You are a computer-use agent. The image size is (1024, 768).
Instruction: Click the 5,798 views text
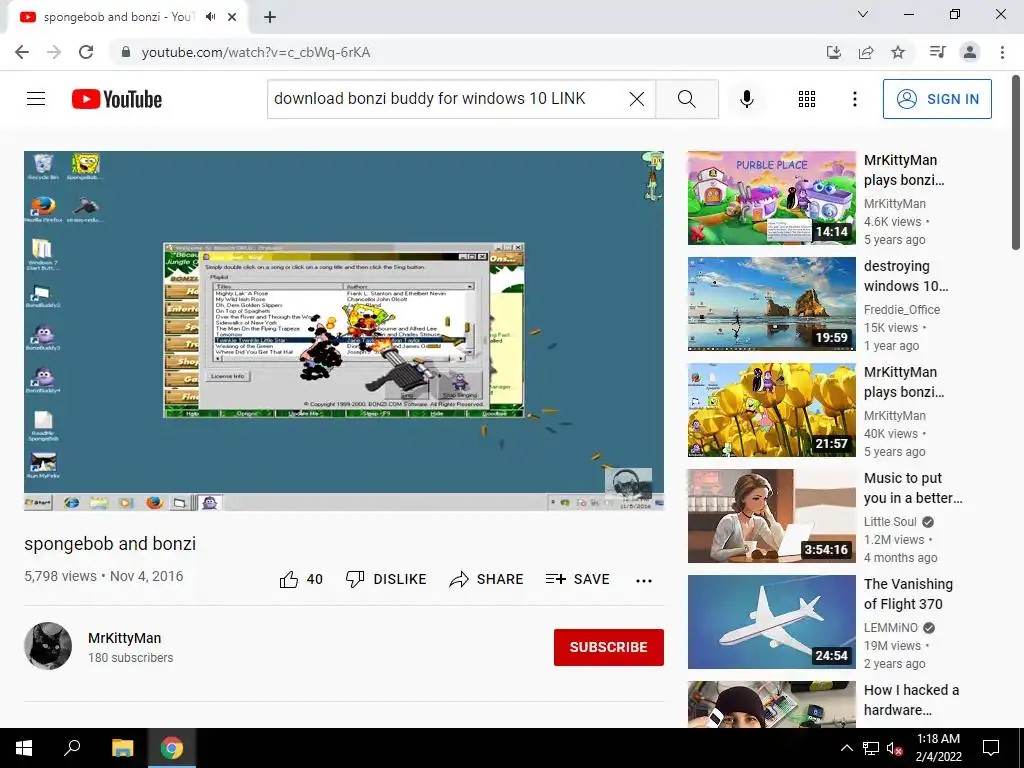point(60,576)
